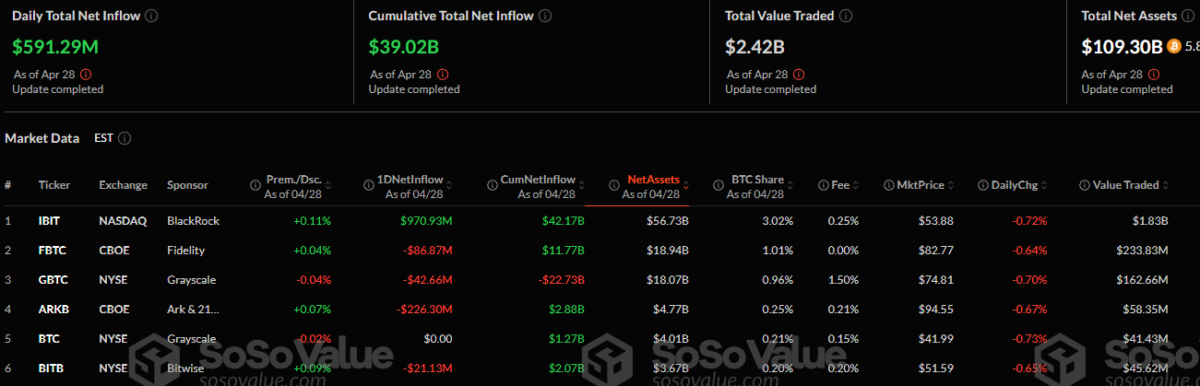The height and width of the screenshot is (386, 1200).
Task: Click the $591.29M daily inflow value
Action: click(55, 46)
